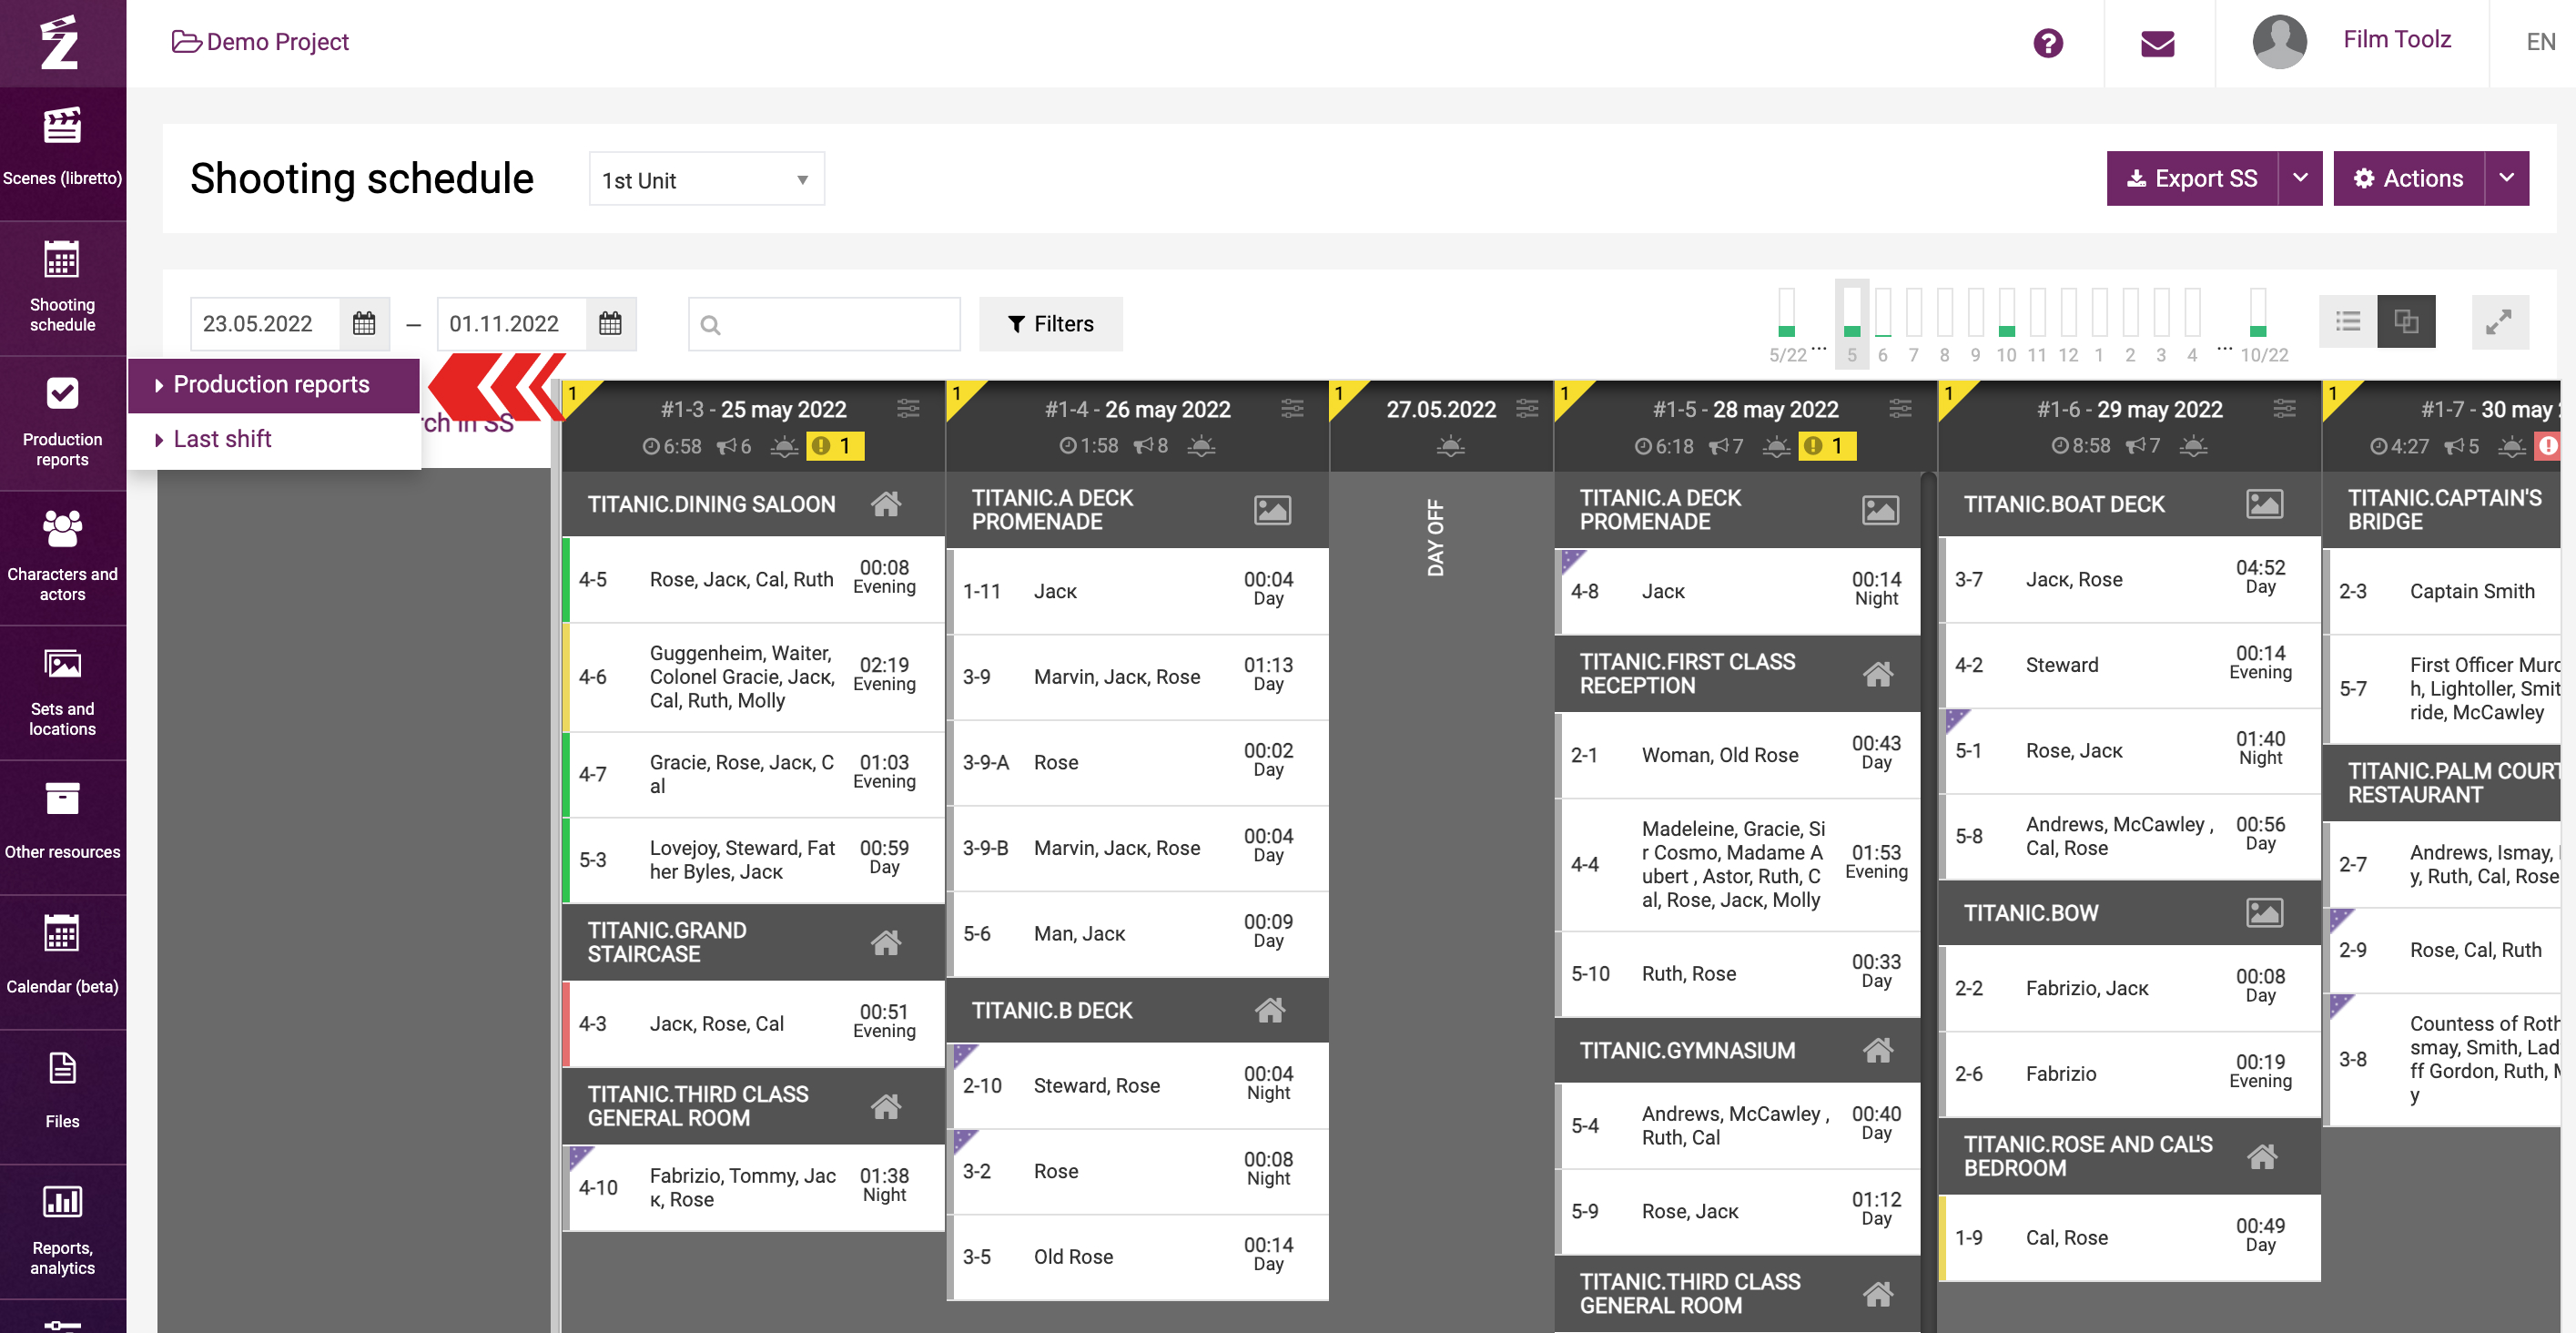Expand Export SS dropdown arrow
Screen dimensions: 2576x1333
2300,178
